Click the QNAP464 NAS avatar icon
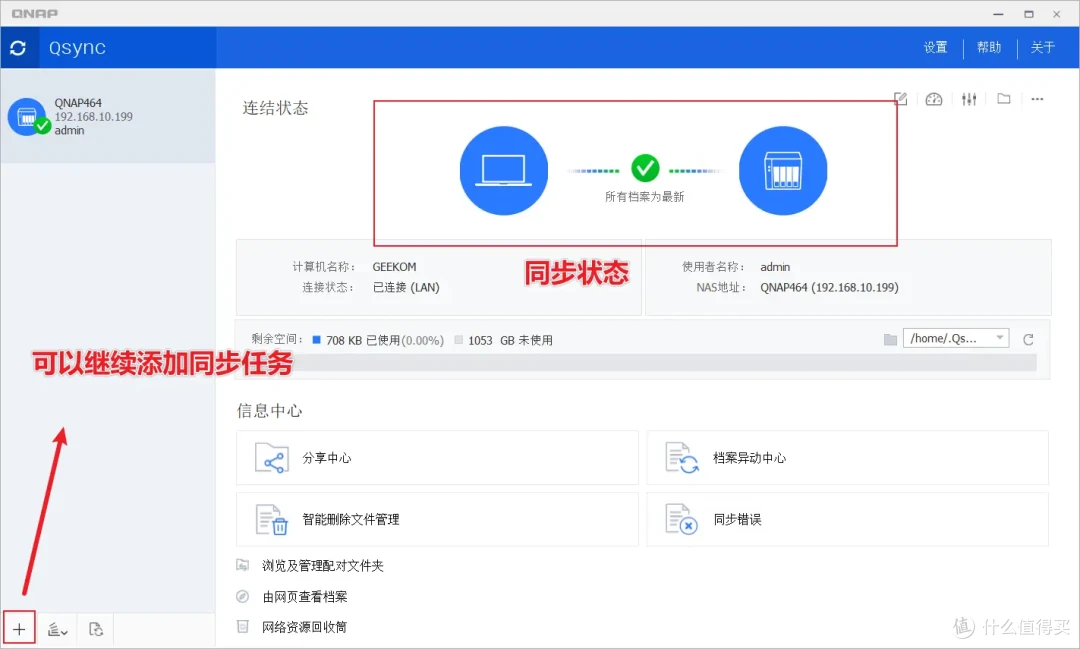1080x649 pixels. [28, 117]
